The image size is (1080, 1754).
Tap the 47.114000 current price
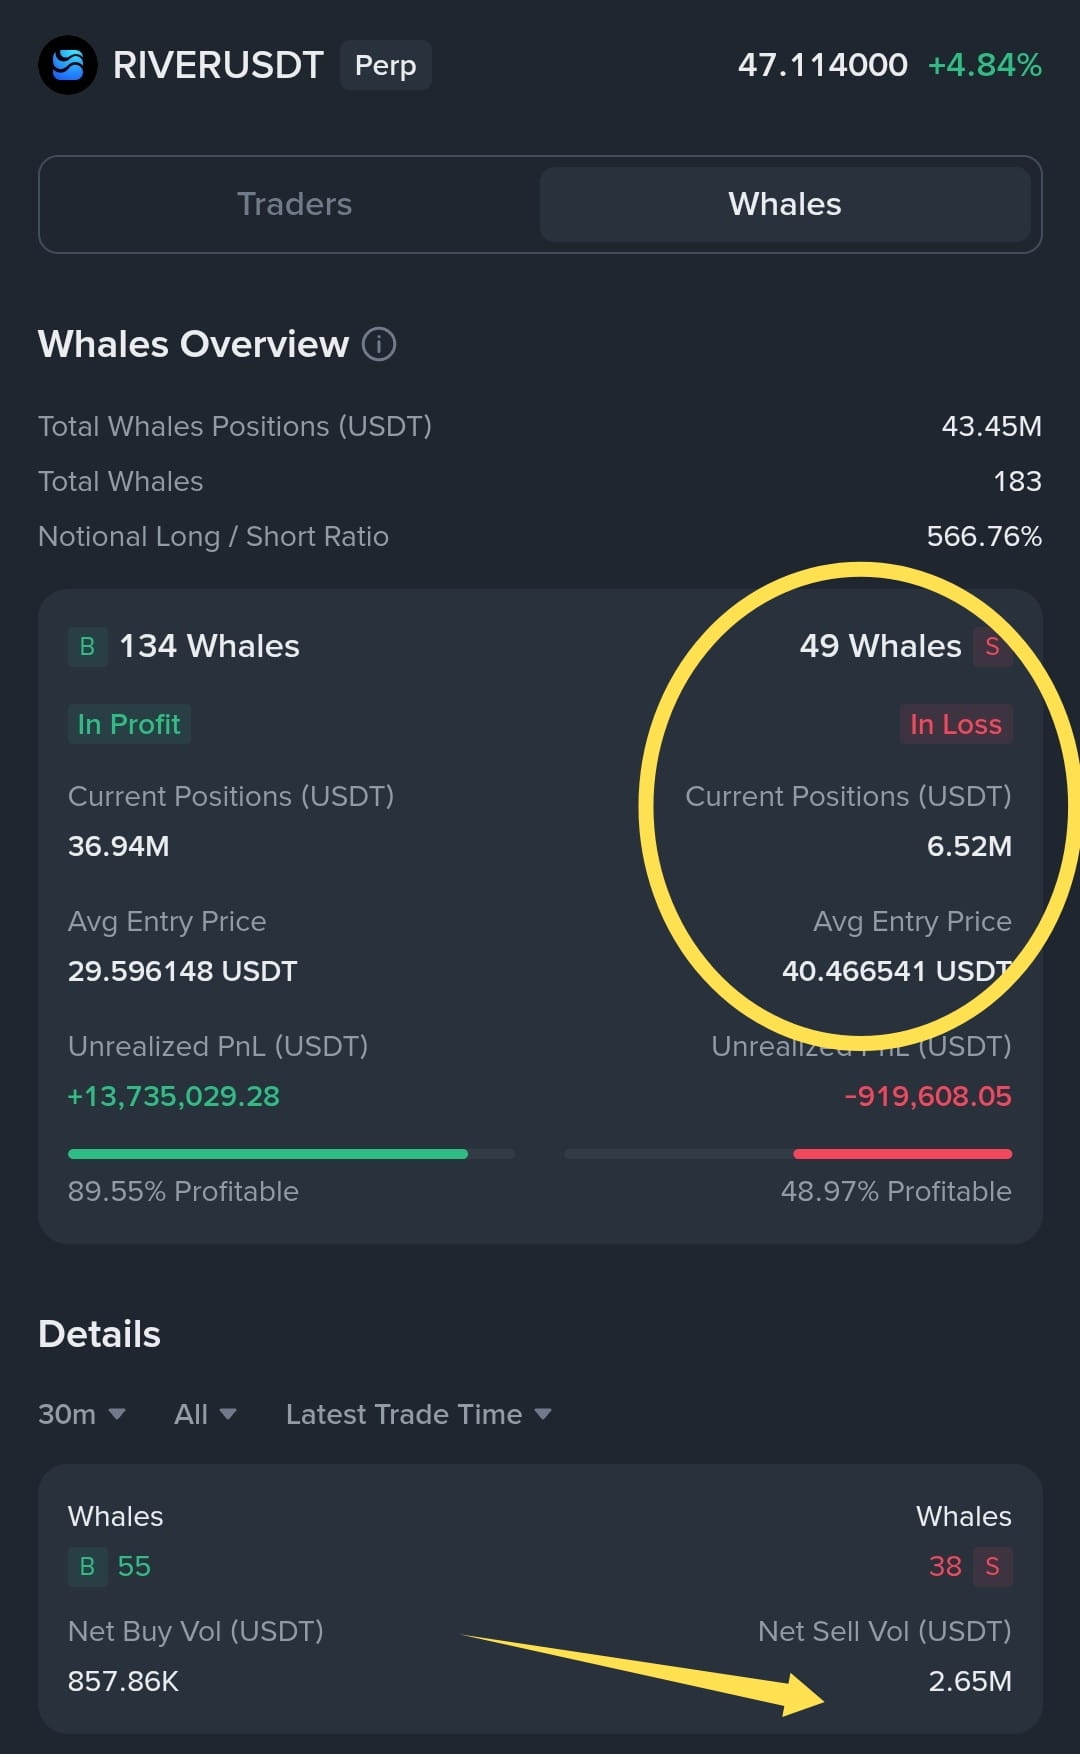click(822, 65)
